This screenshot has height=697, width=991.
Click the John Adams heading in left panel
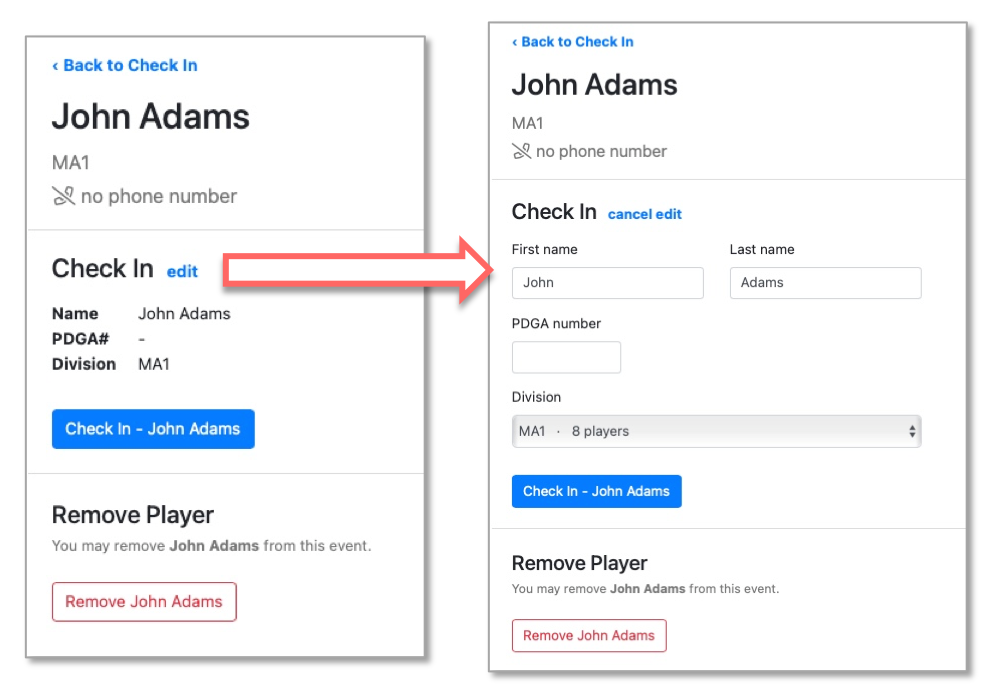[150, 117]
